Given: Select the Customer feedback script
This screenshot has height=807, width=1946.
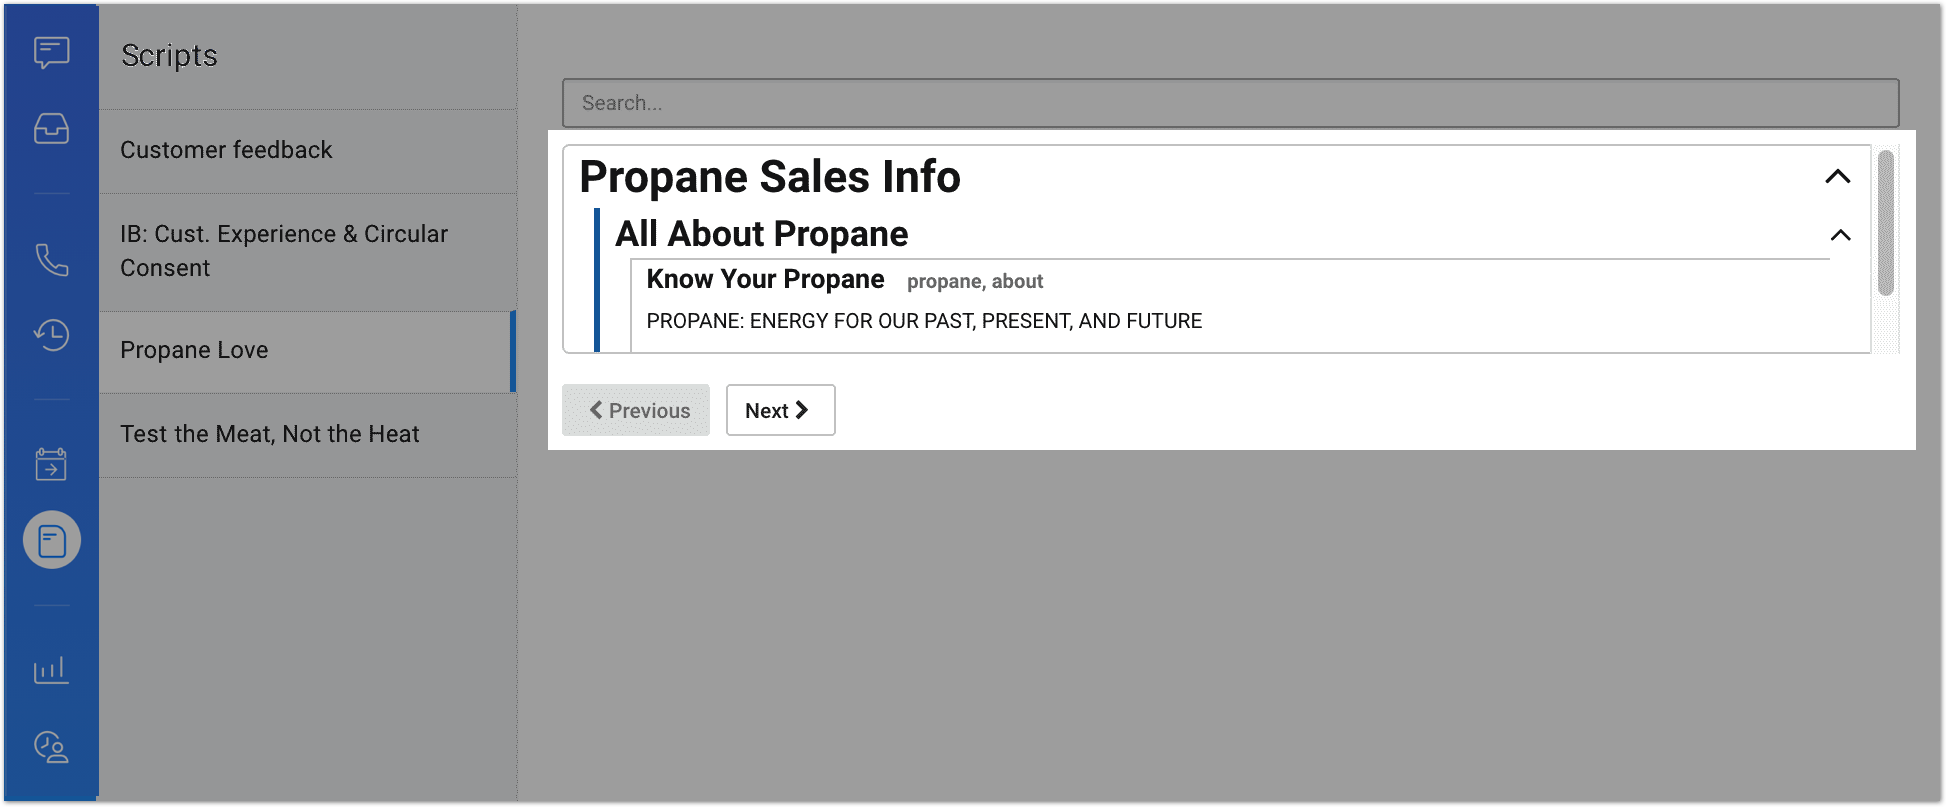Looking at the screenshot, I should coord(226,150).
